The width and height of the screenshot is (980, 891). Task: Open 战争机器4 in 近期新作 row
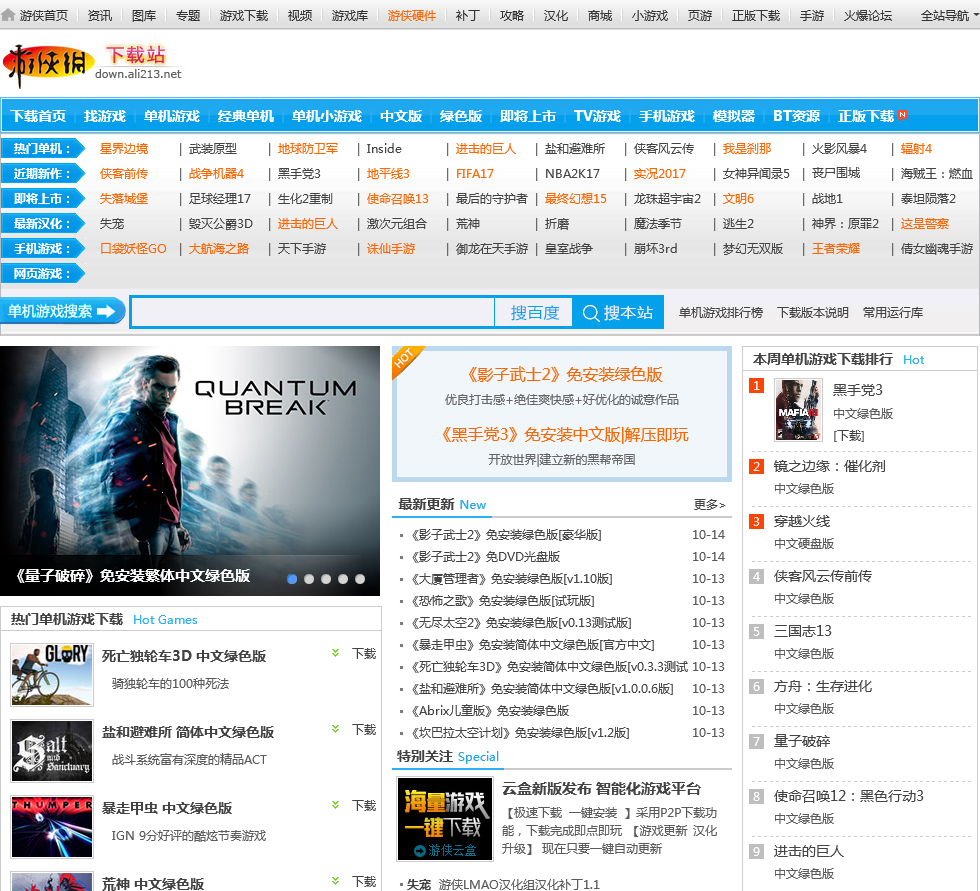pyautogui.click(x=216, y=174)
